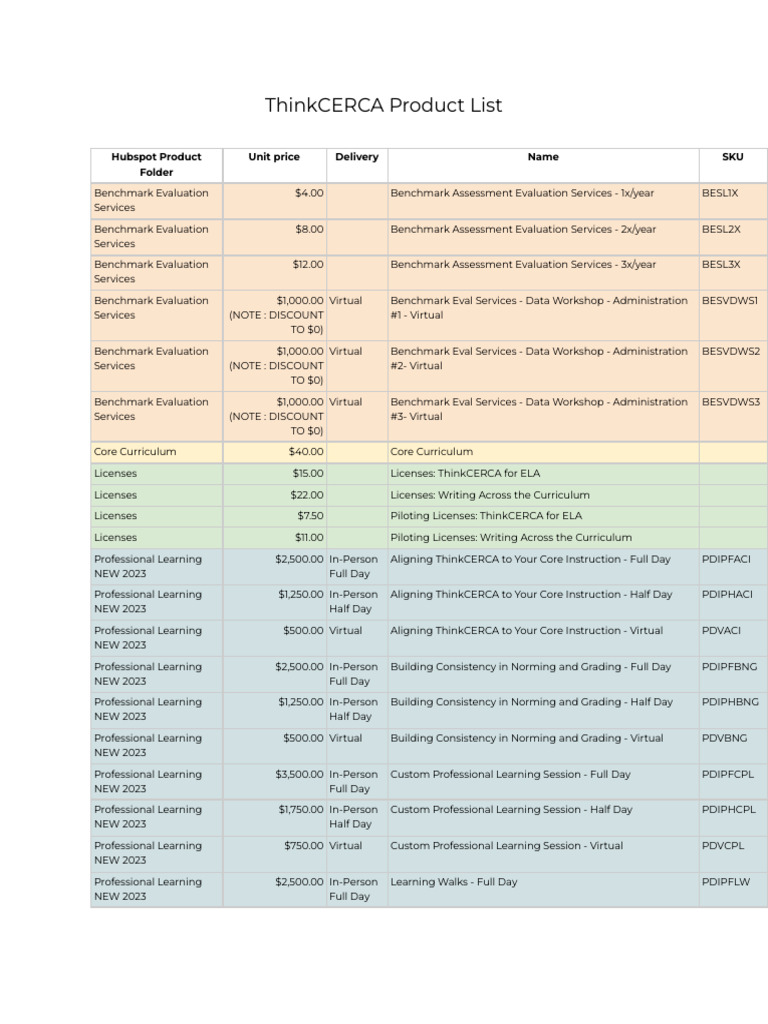
Task: Click the 'ThinkCERCA Product List' title
Action: (383, 105)
